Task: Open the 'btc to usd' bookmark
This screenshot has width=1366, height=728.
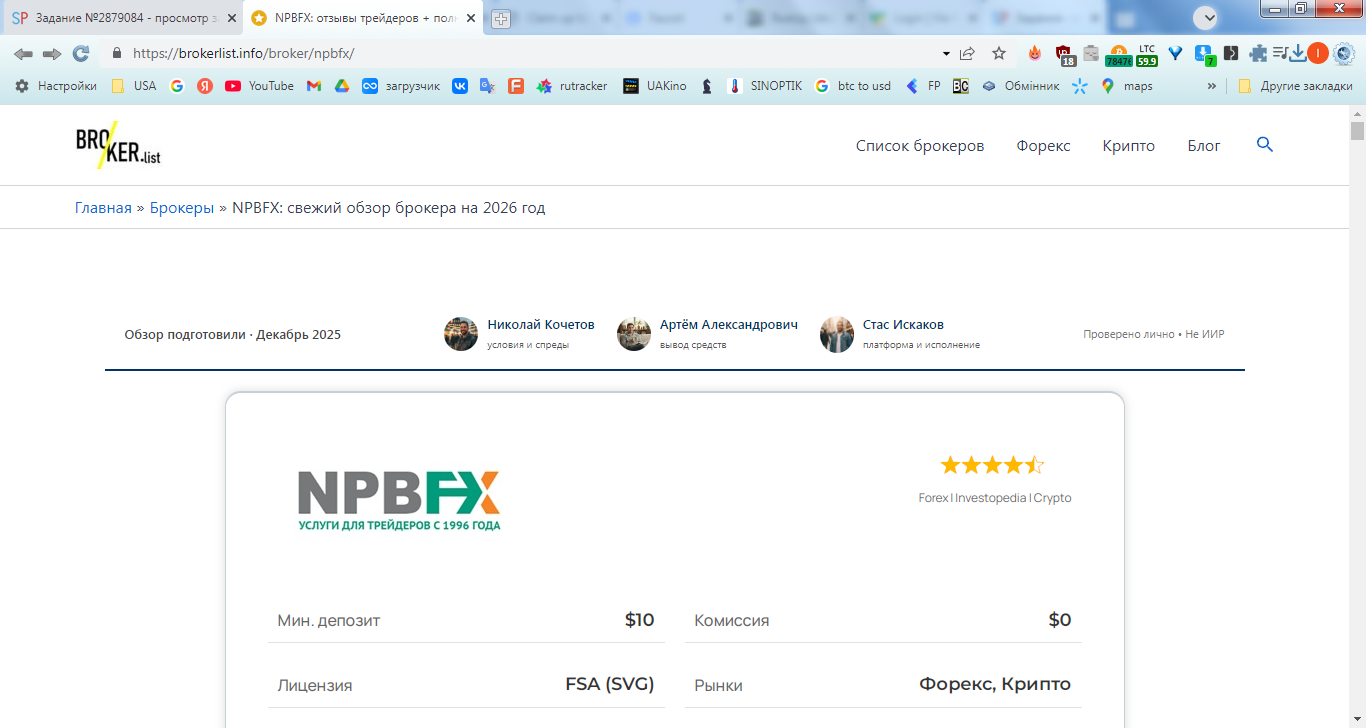Action: click(x=853, y=86)
